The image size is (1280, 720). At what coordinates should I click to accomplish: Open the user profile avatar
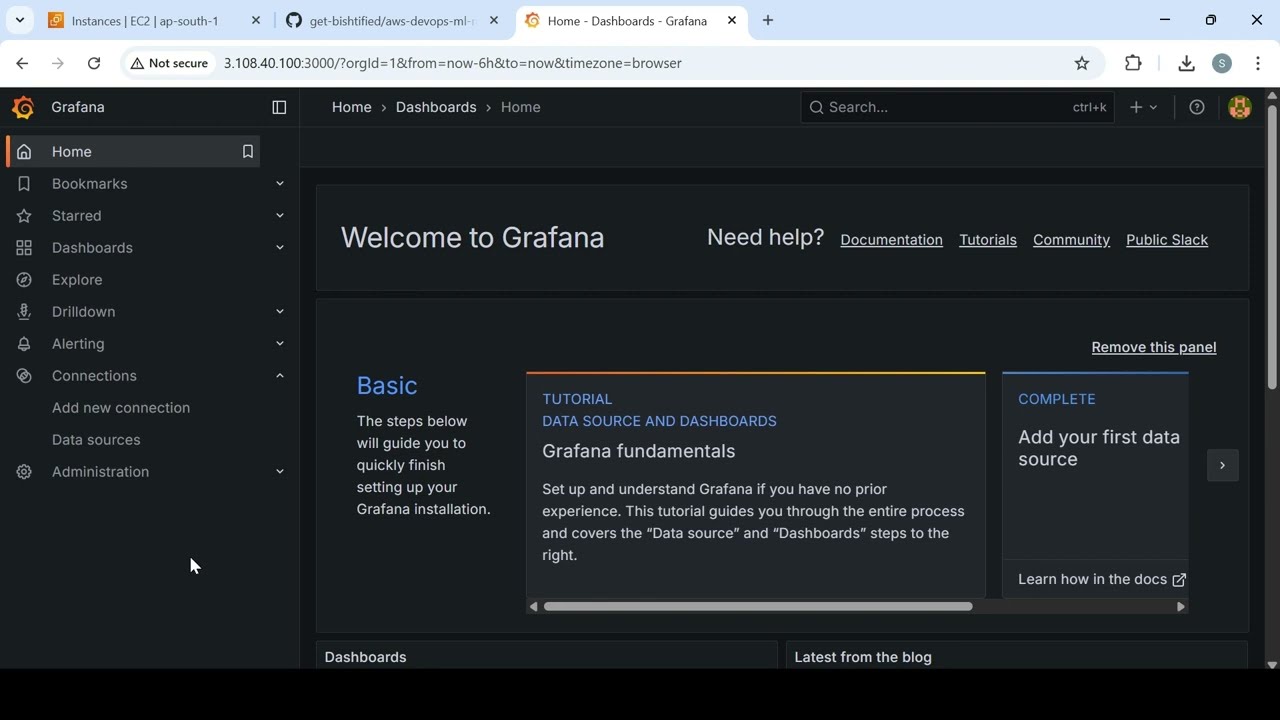point(1240,107)
